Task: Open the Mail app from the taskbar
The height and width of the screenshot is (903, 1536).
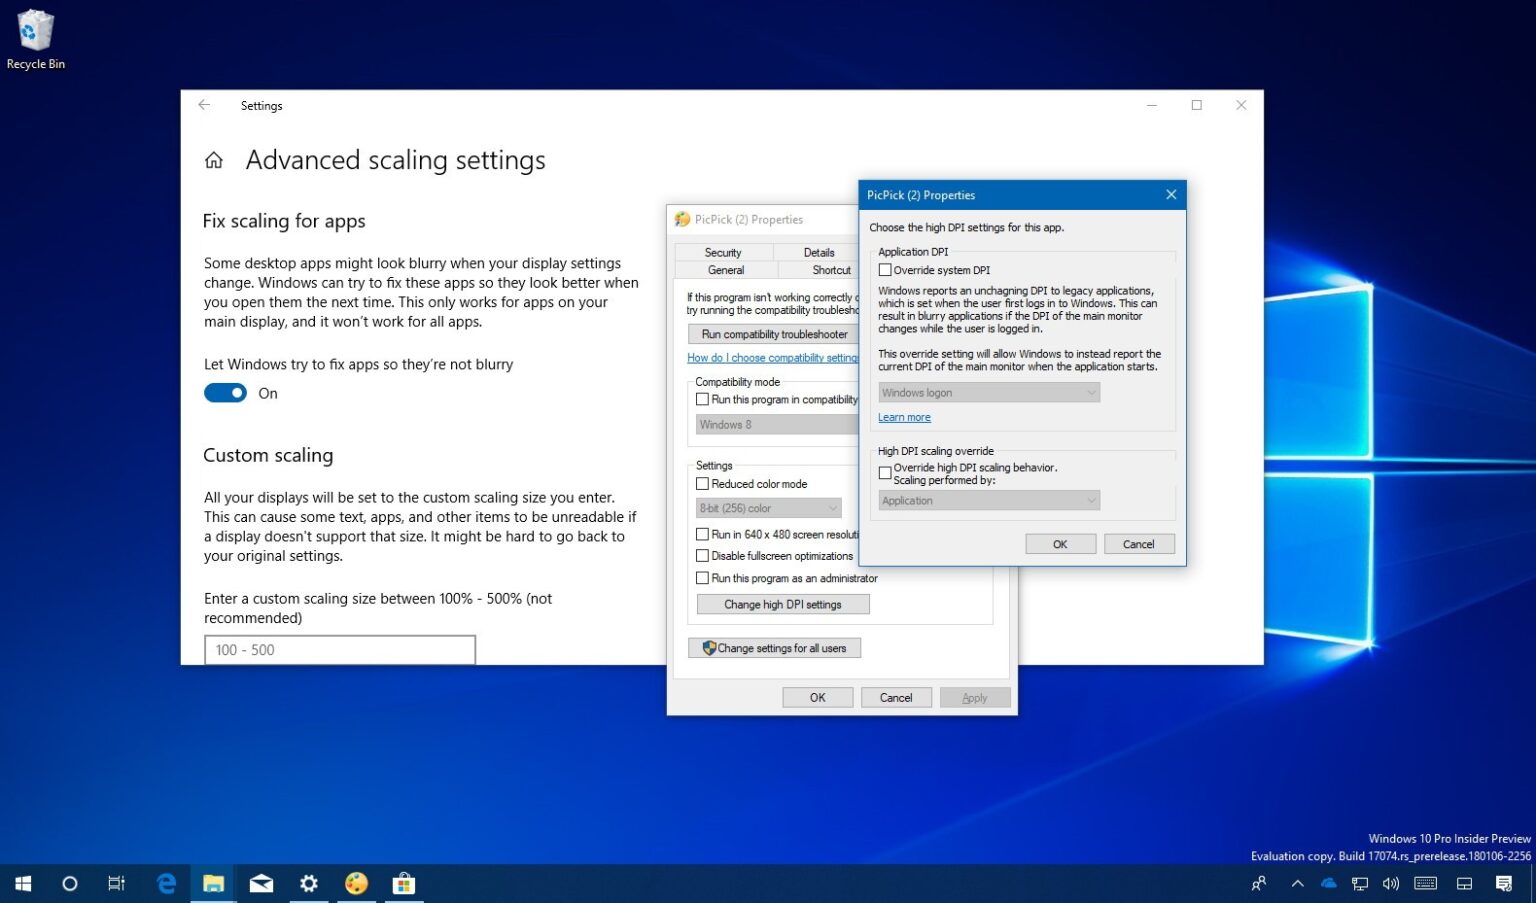Action: tap(261, 883)
